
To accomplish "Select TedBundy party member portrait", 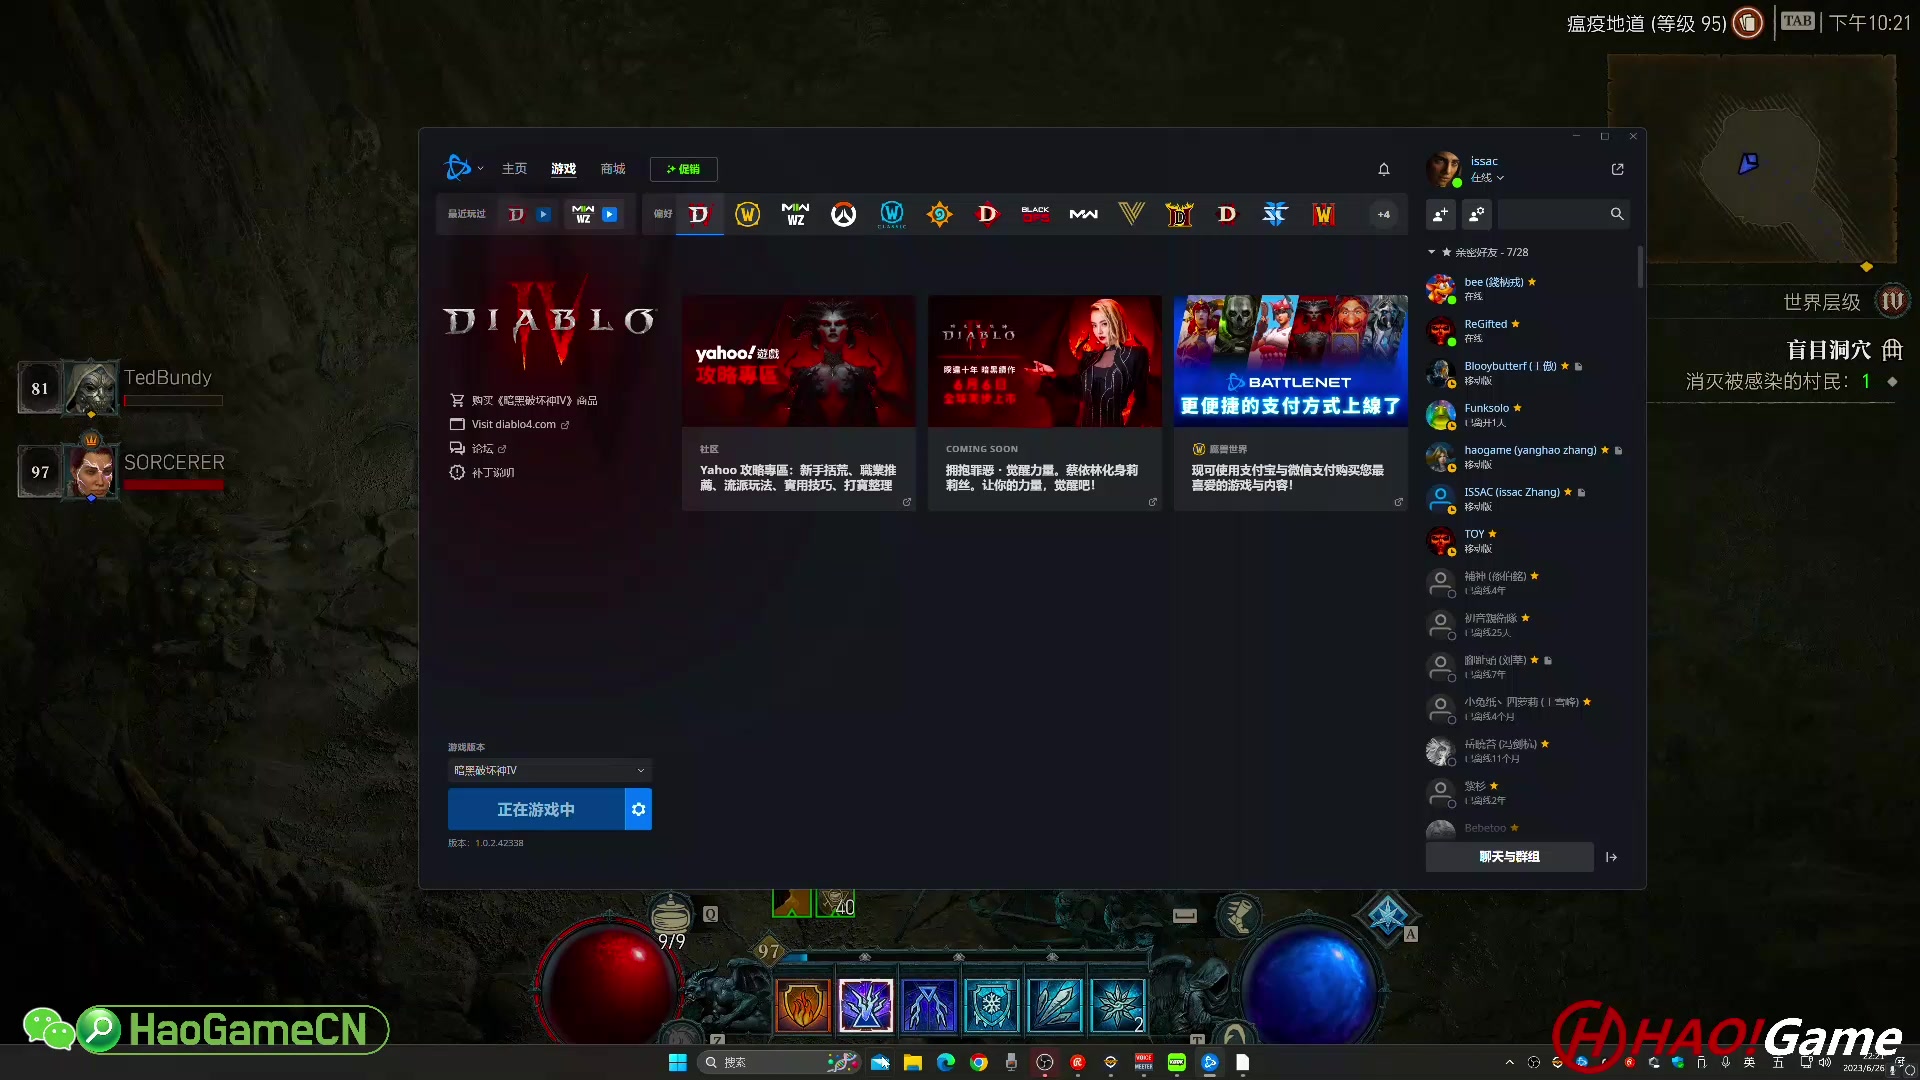I will pyautogui.click(x=91, y=387).
